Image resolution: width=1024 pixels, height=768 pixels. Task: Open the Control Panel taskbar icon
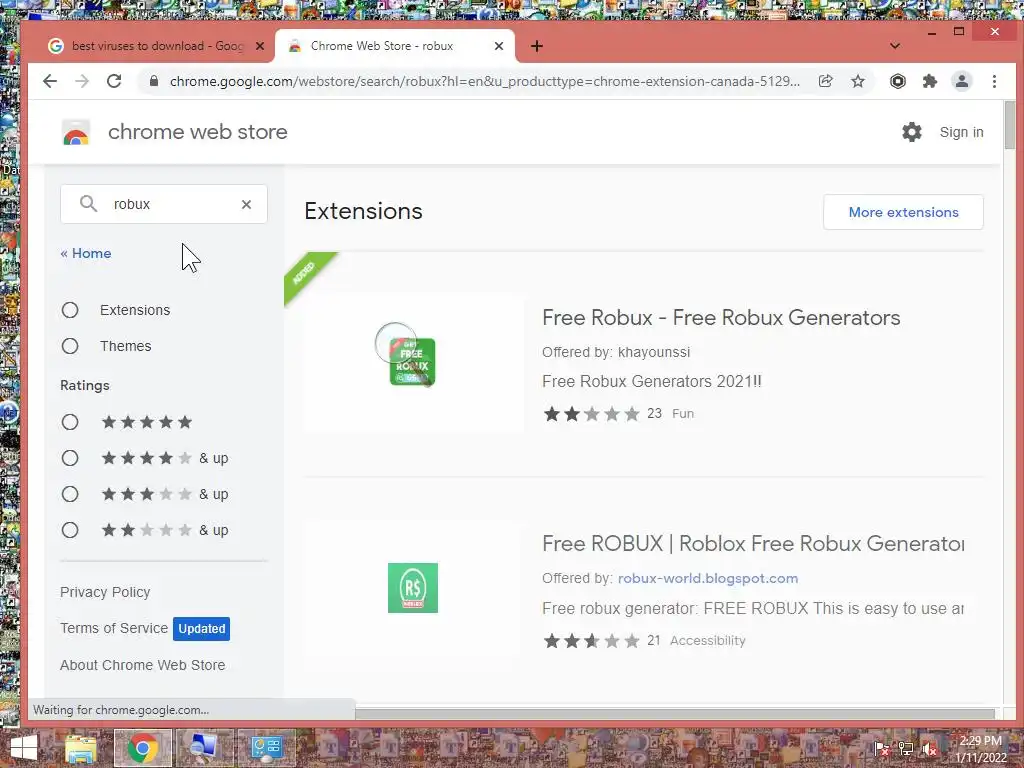[x=266, y=748]
